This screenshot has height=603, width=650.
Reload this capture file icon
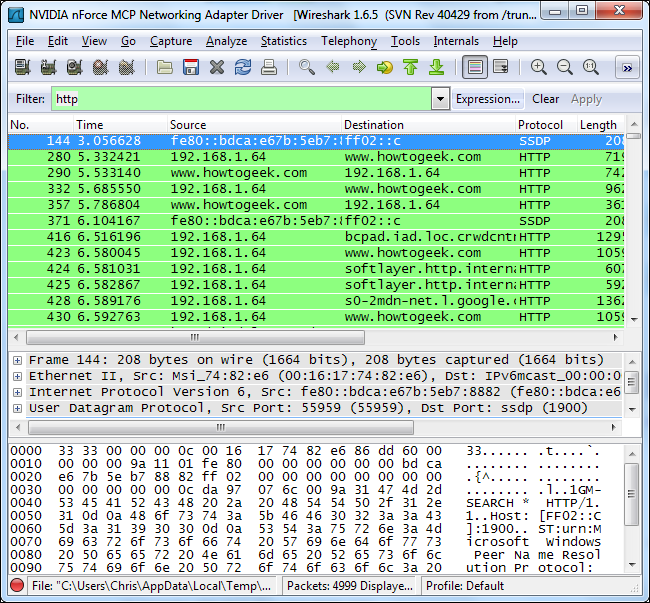[243, 67]
